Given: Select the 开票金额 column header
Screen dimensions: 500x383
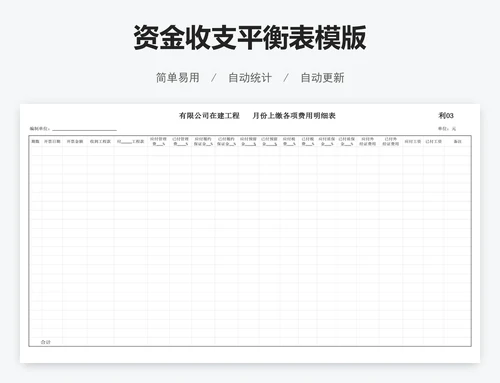Looking at the screenshot, I should point(75,141).
